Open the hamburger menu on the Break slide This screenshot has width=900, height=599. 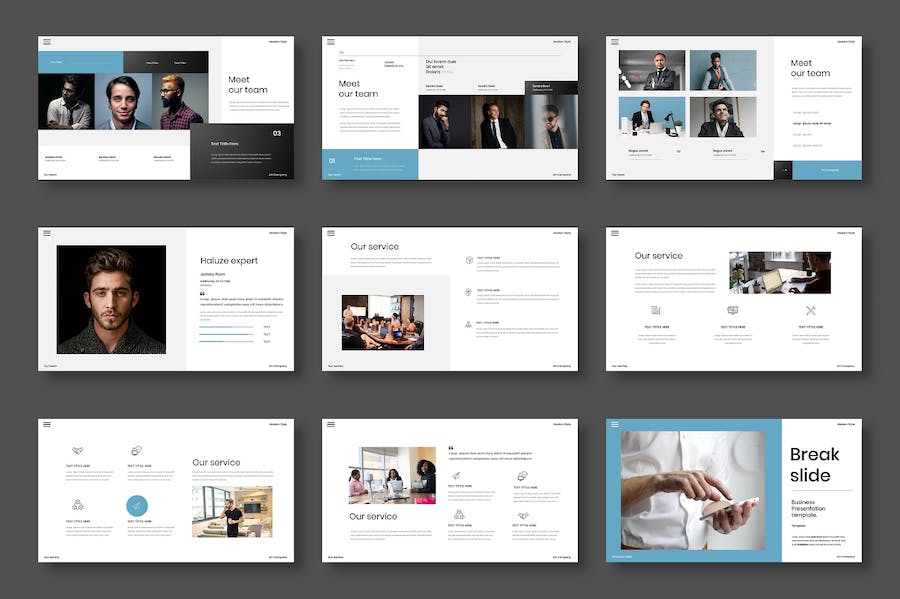click(x=615, y=424)
